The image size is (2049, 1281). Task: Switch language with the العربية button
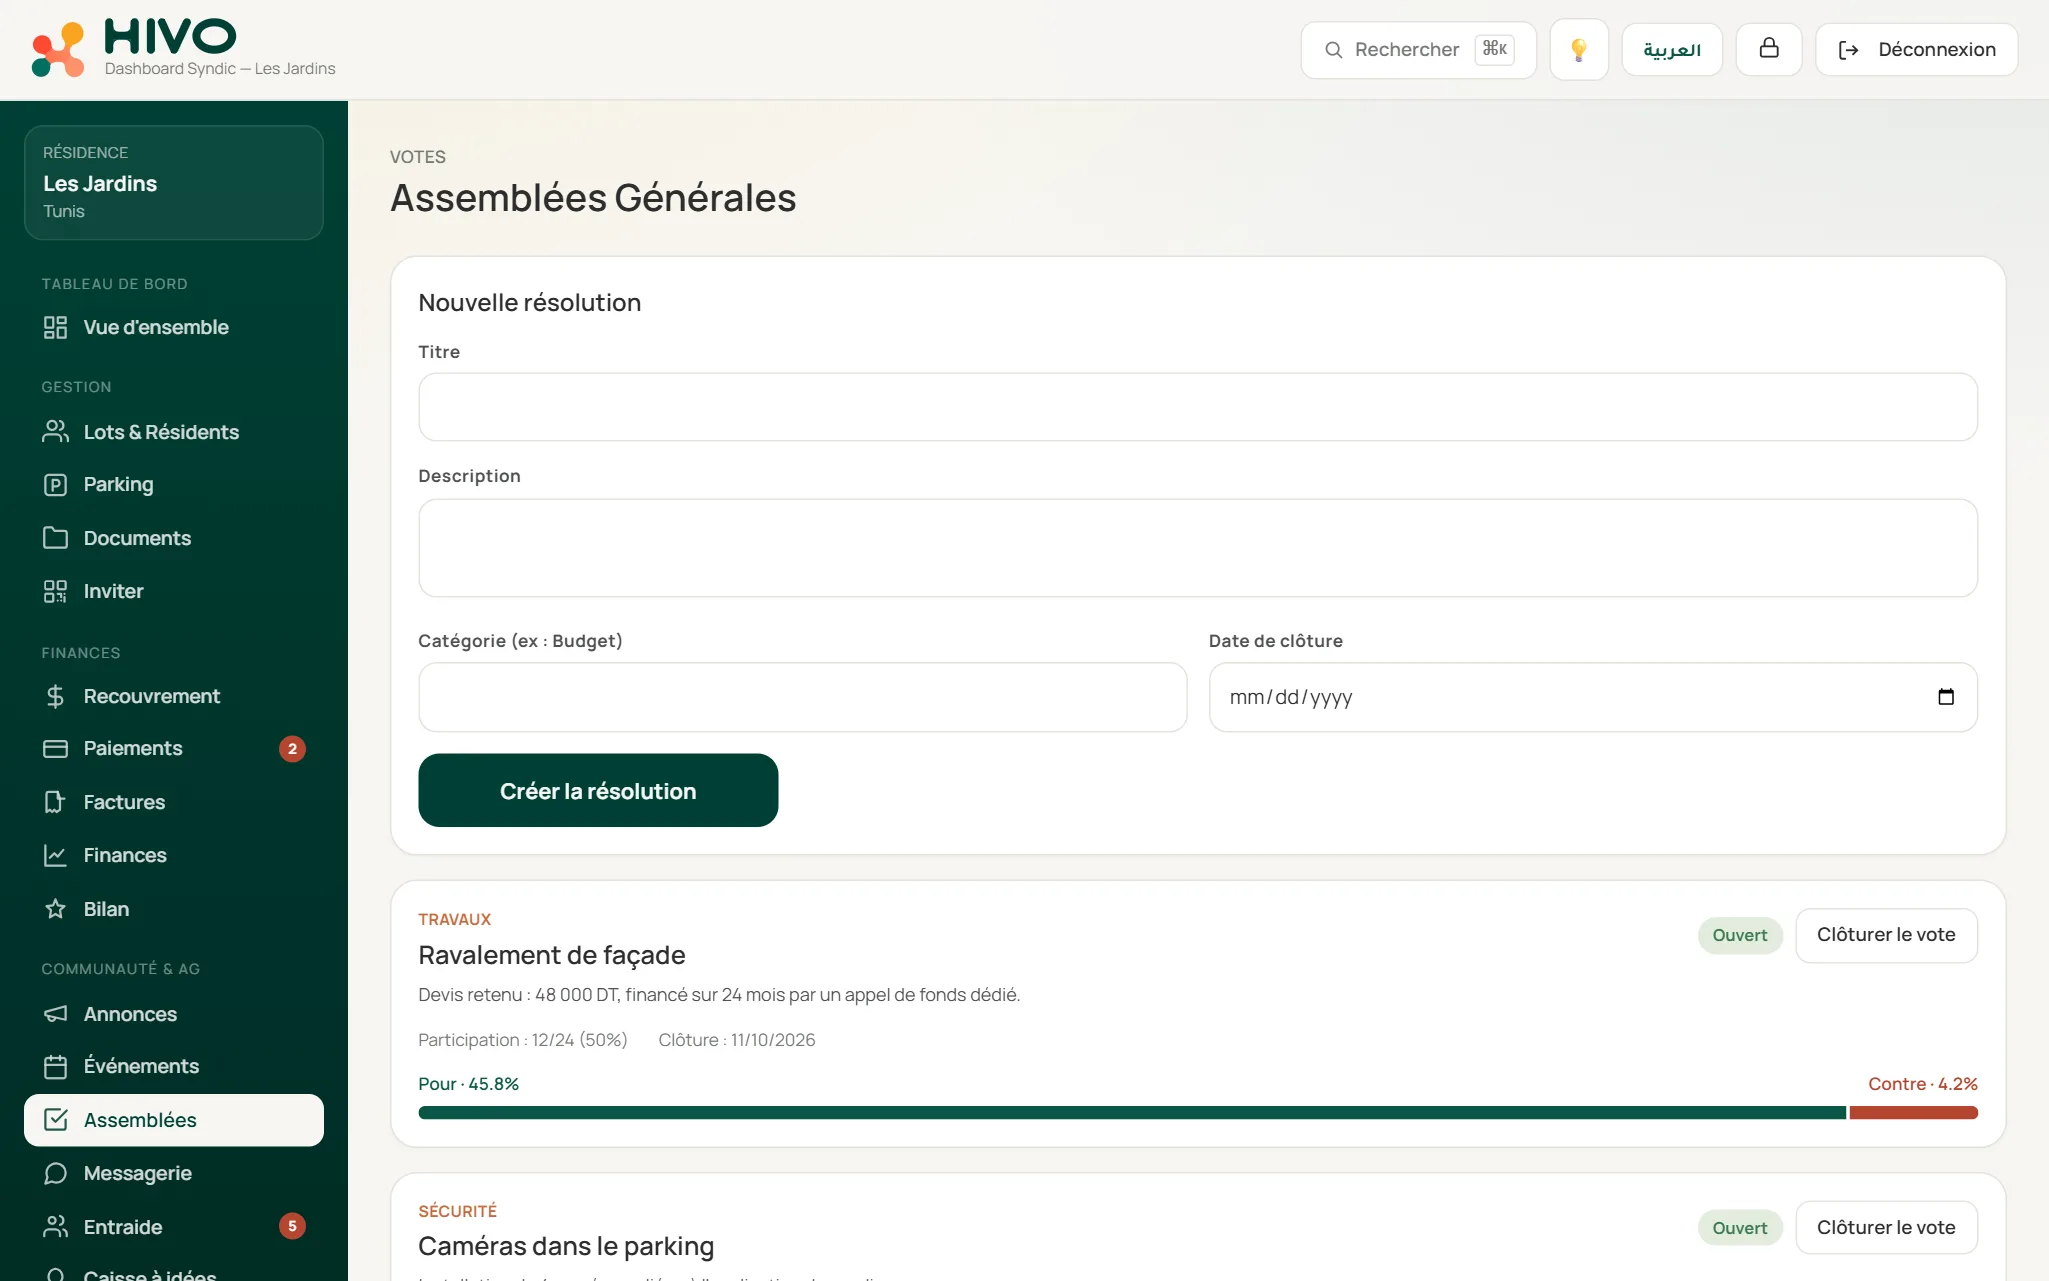1671,49
